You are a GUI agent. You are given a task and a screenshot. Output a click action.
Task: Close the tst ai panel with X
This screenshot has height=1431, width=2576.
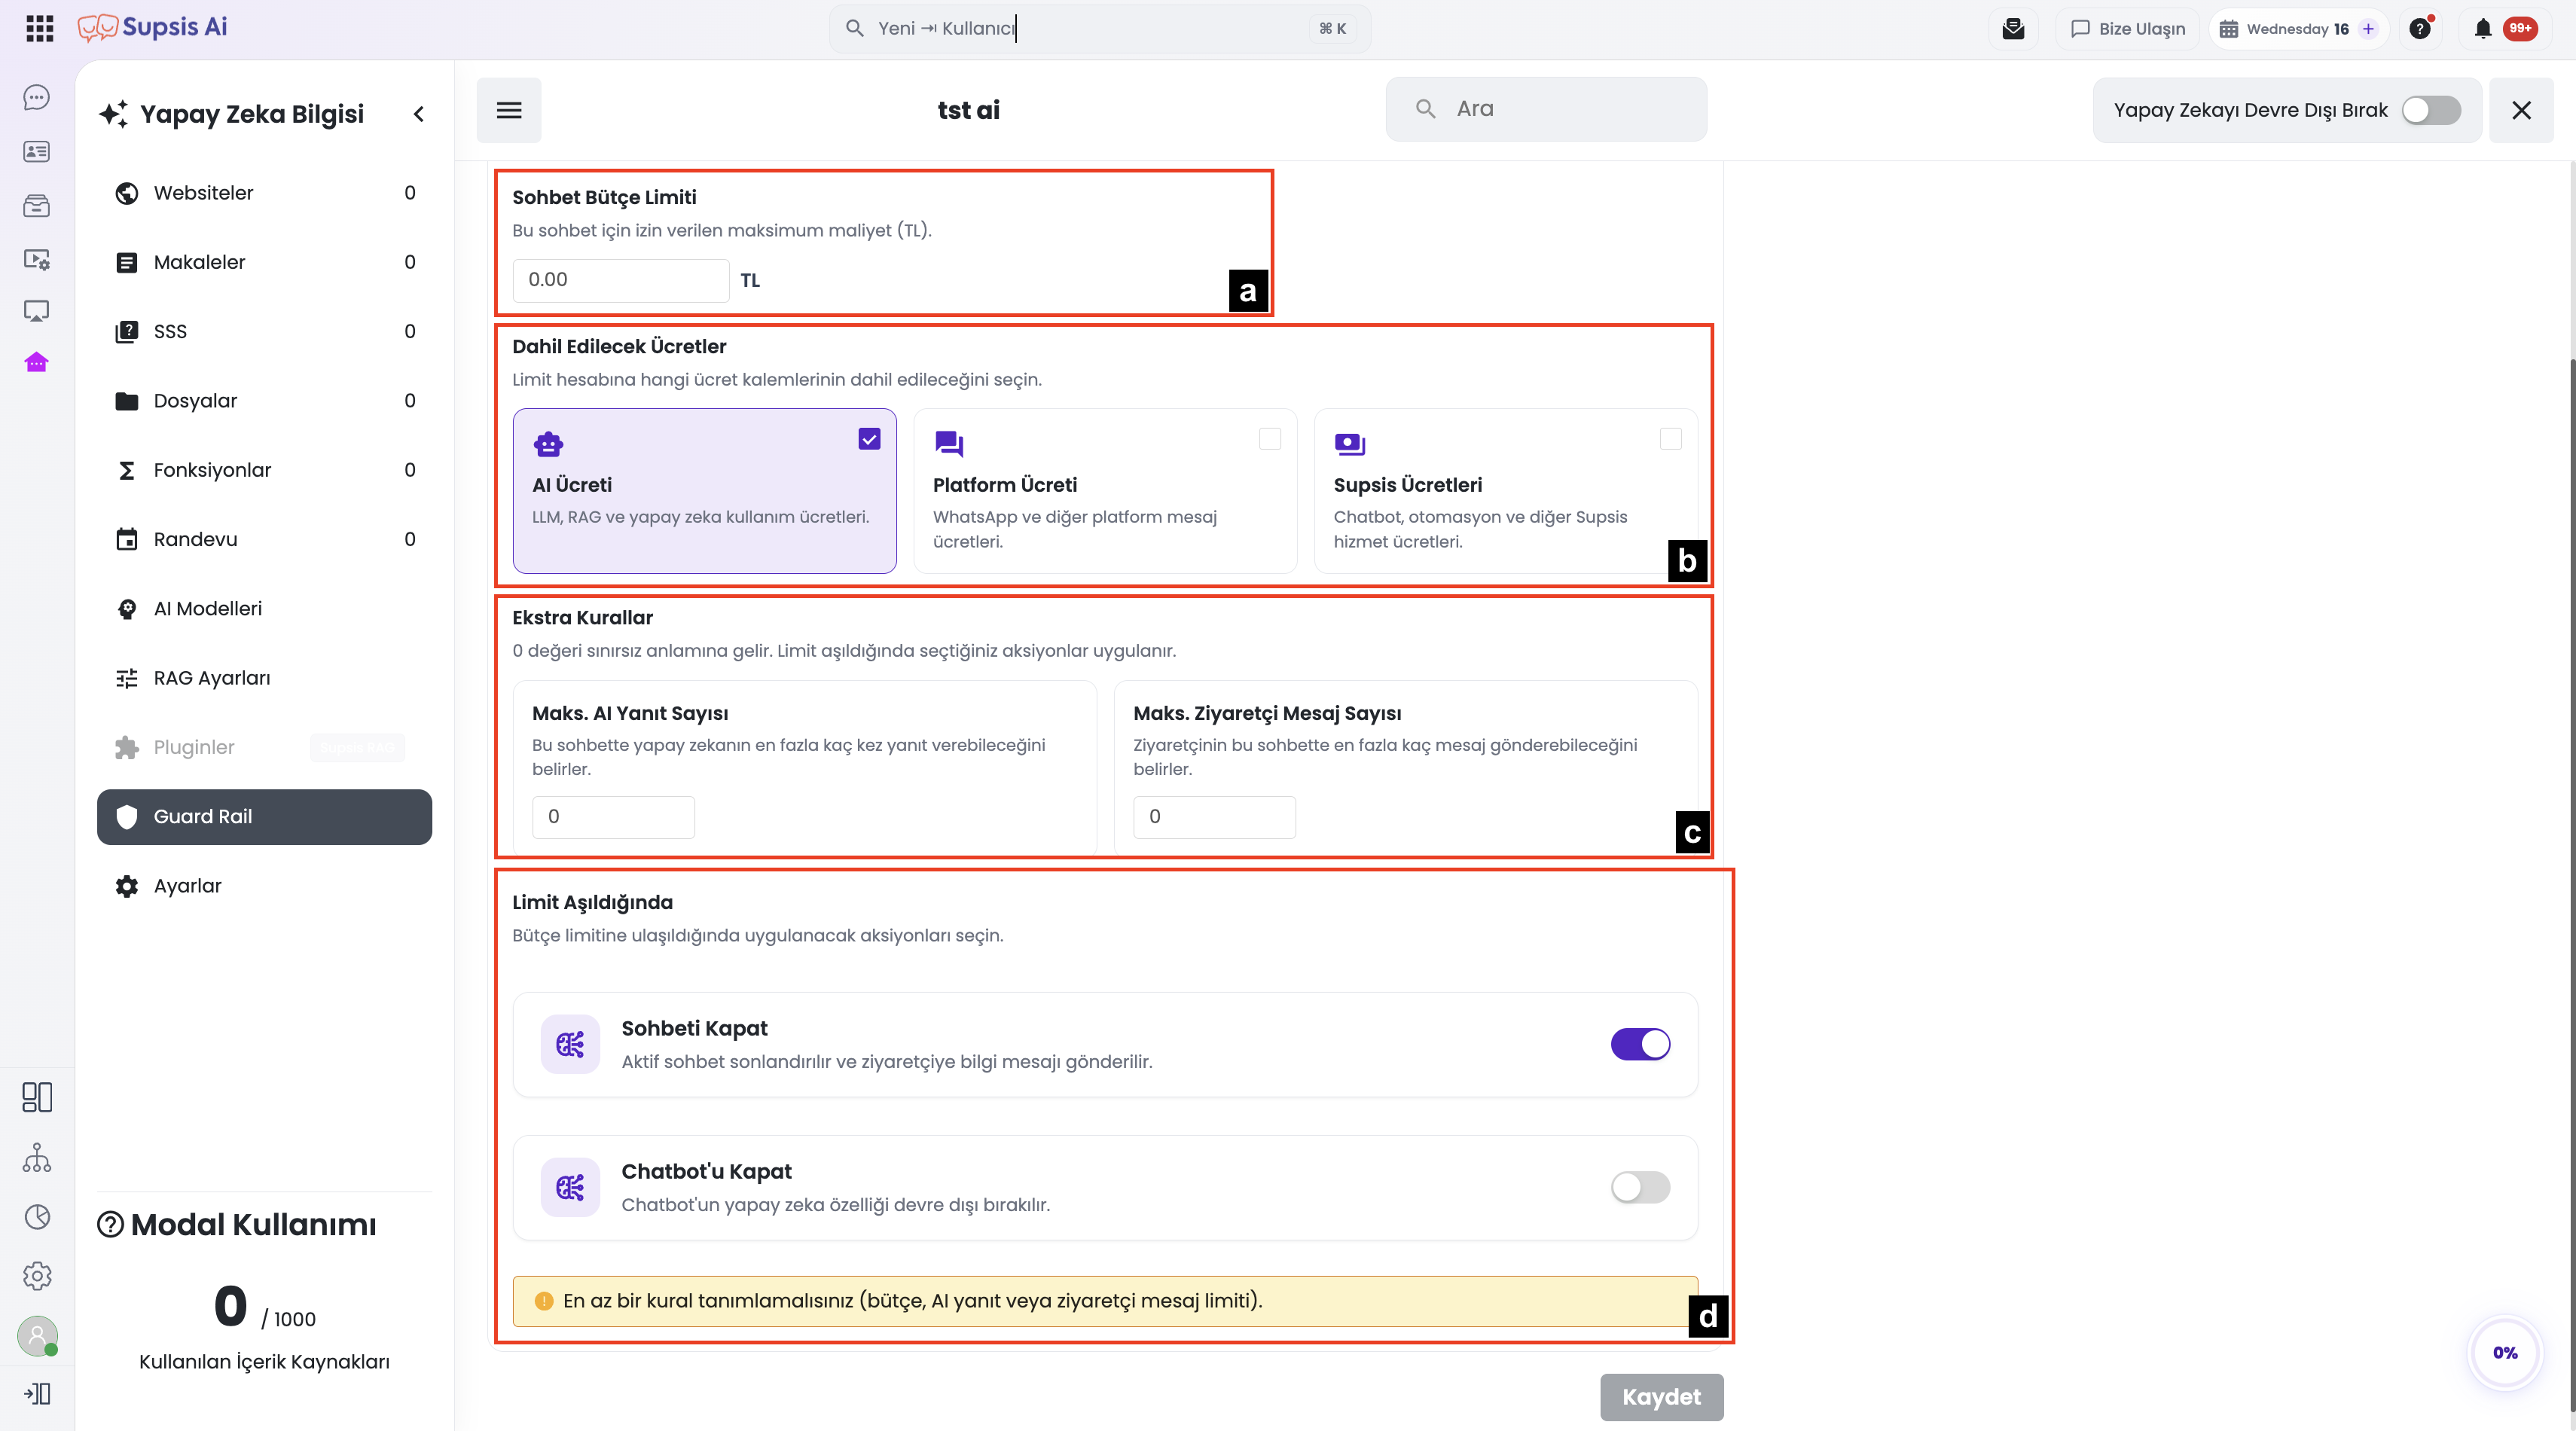[x=2521, y=110]
